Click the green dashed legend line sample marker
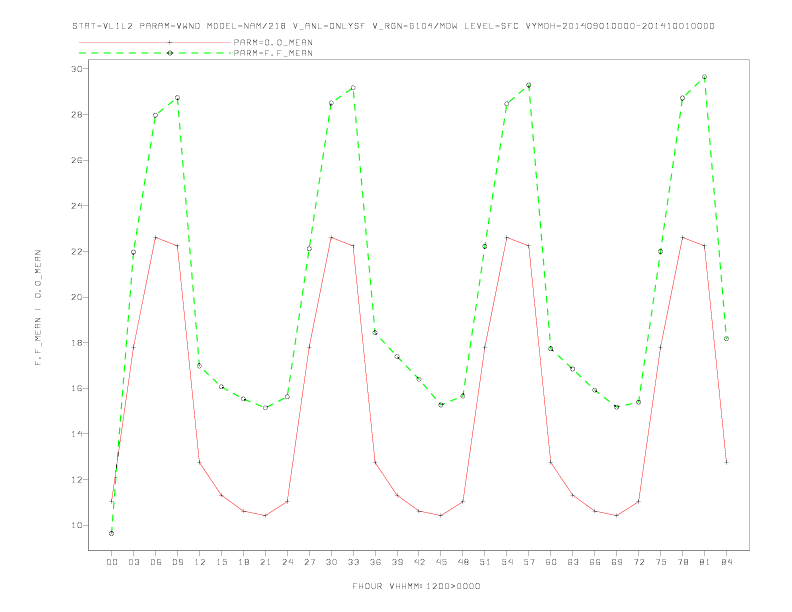The width and height of the screenshot is (792, 612). (170, 53)
